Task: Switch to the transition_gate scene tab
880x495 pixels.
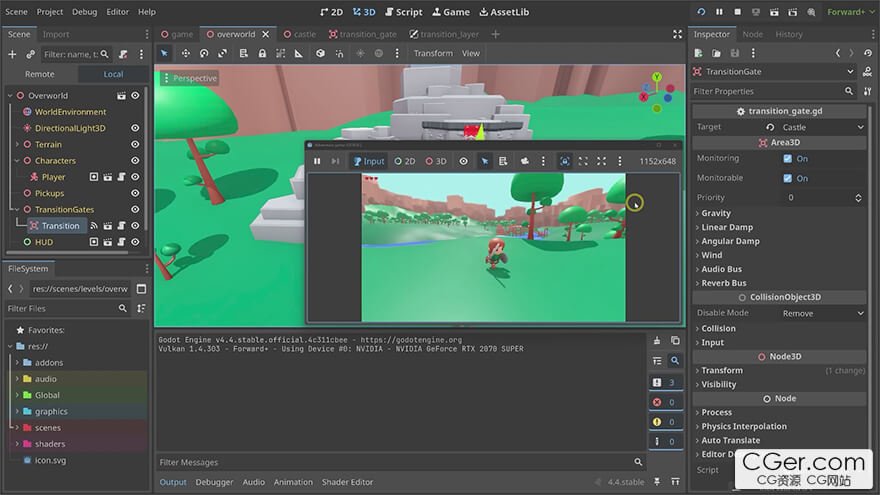Action: 363,34
